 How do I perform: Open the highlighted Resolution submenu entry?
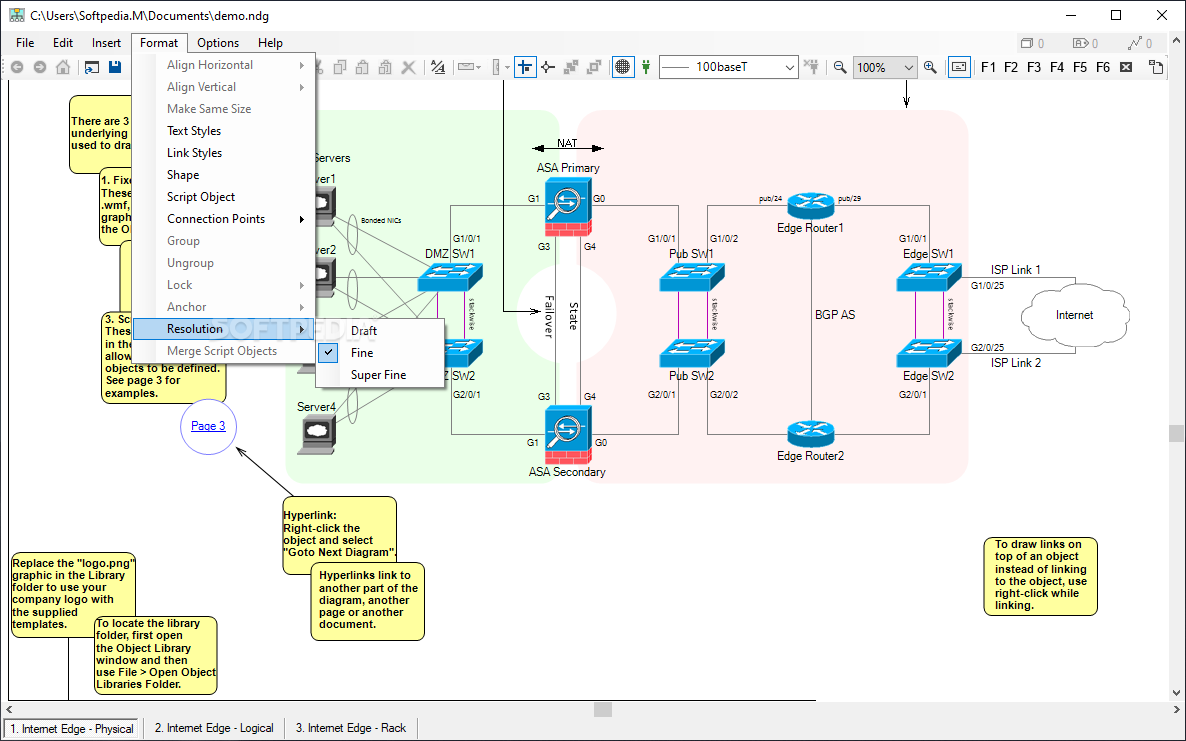click(x=224, y=329)
